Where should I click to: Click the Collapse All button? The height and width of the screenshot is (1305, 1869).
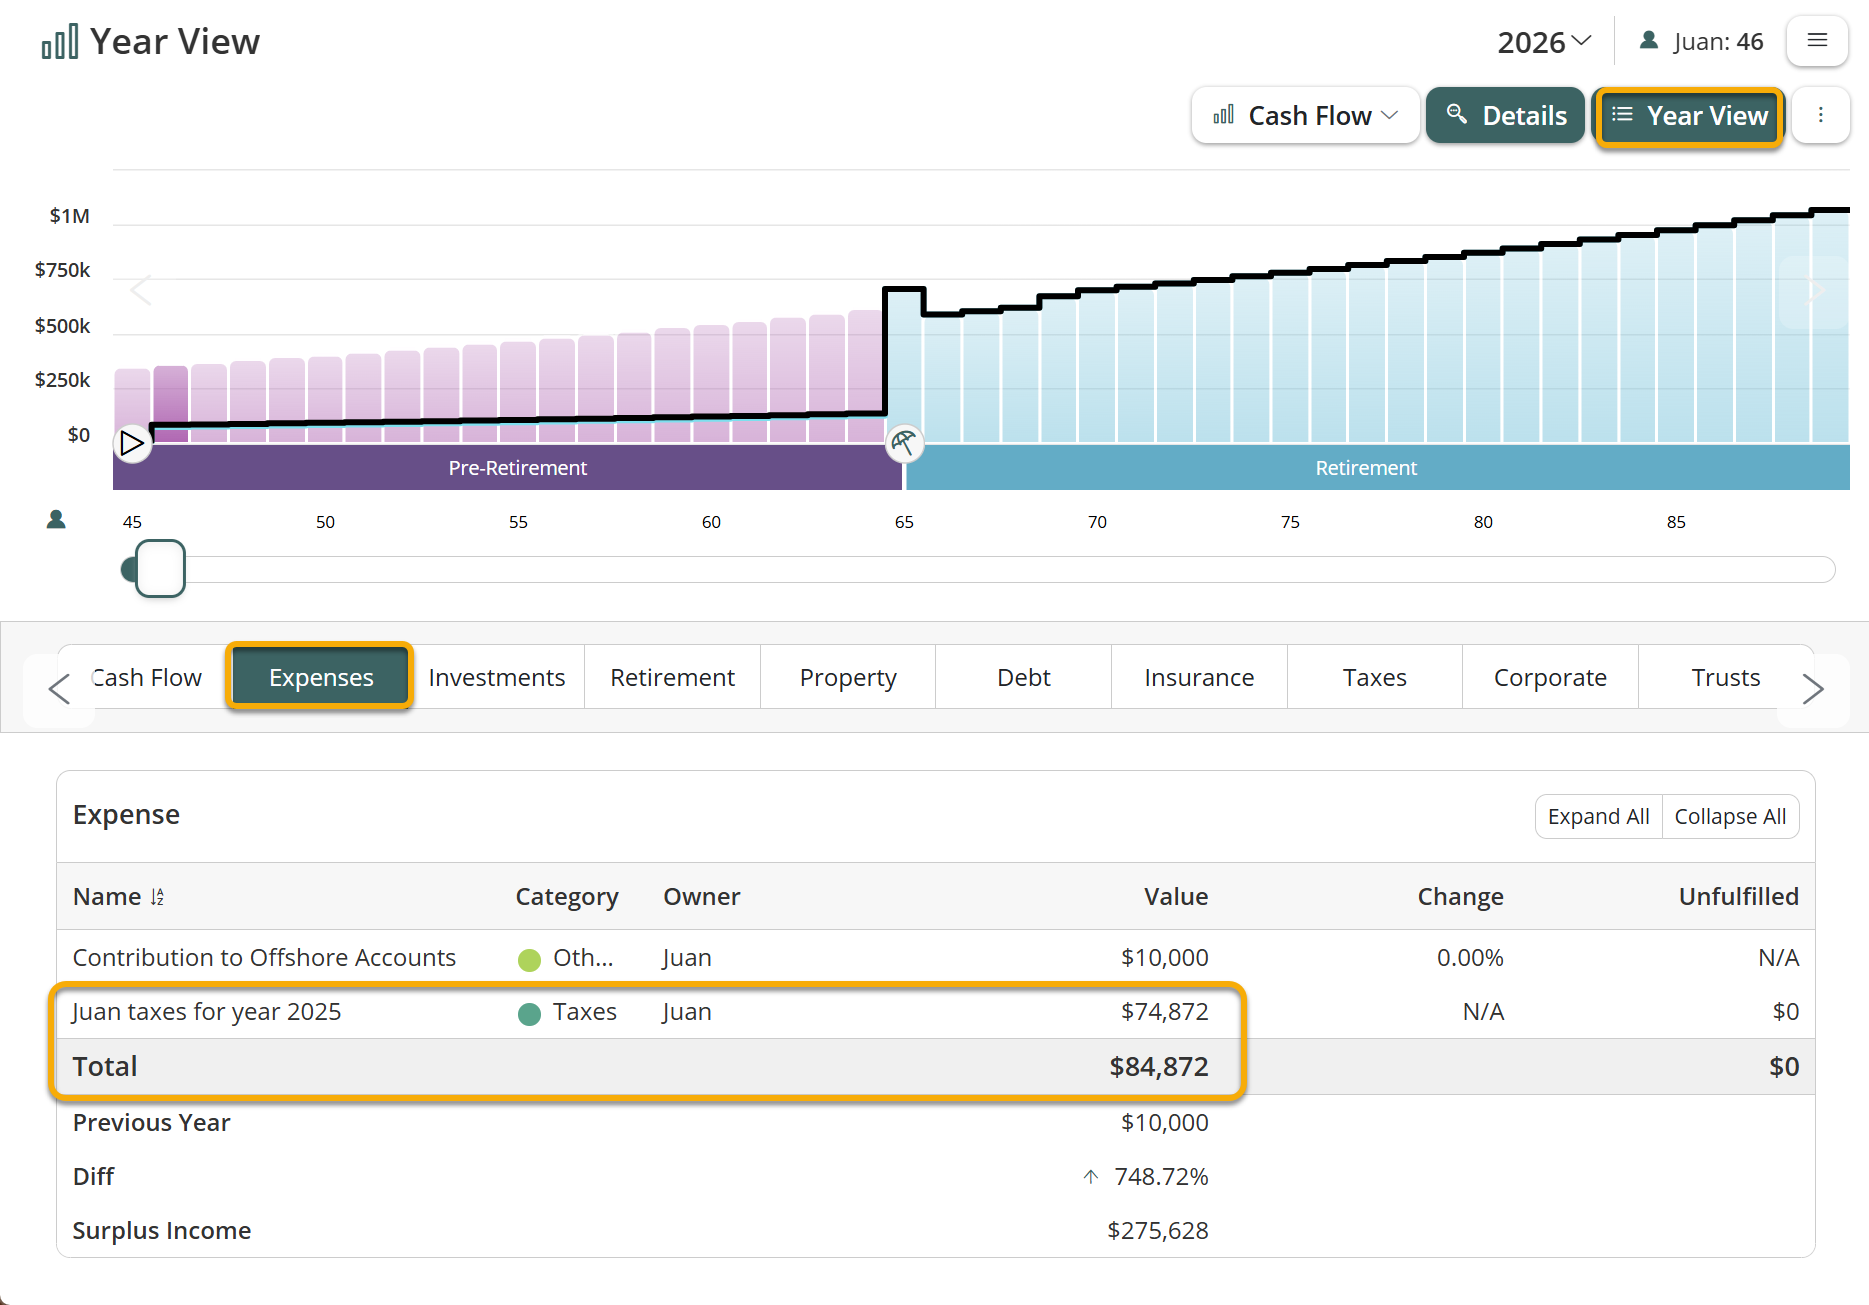[x=1730, y=817]
